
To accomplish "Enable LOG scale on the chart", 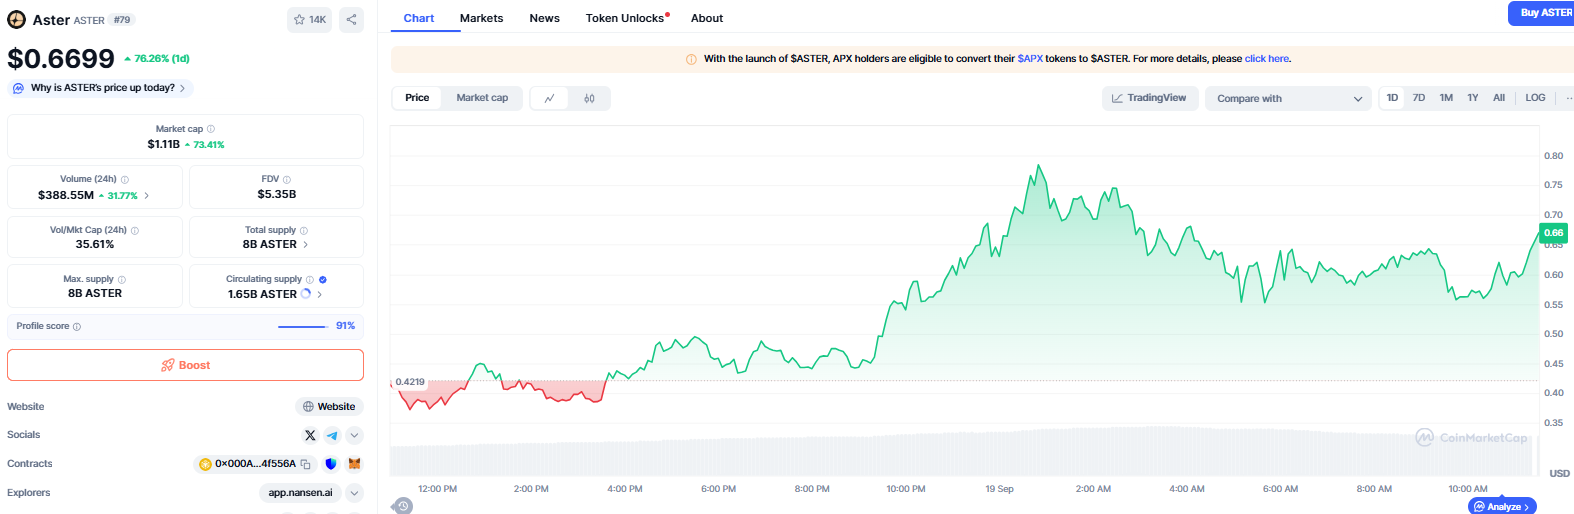I will (x=1535, y=98).
